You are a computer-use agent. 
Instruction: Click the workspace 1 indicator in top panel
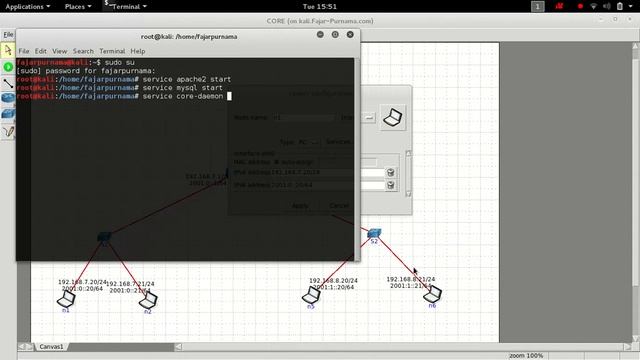coord(538,7)
